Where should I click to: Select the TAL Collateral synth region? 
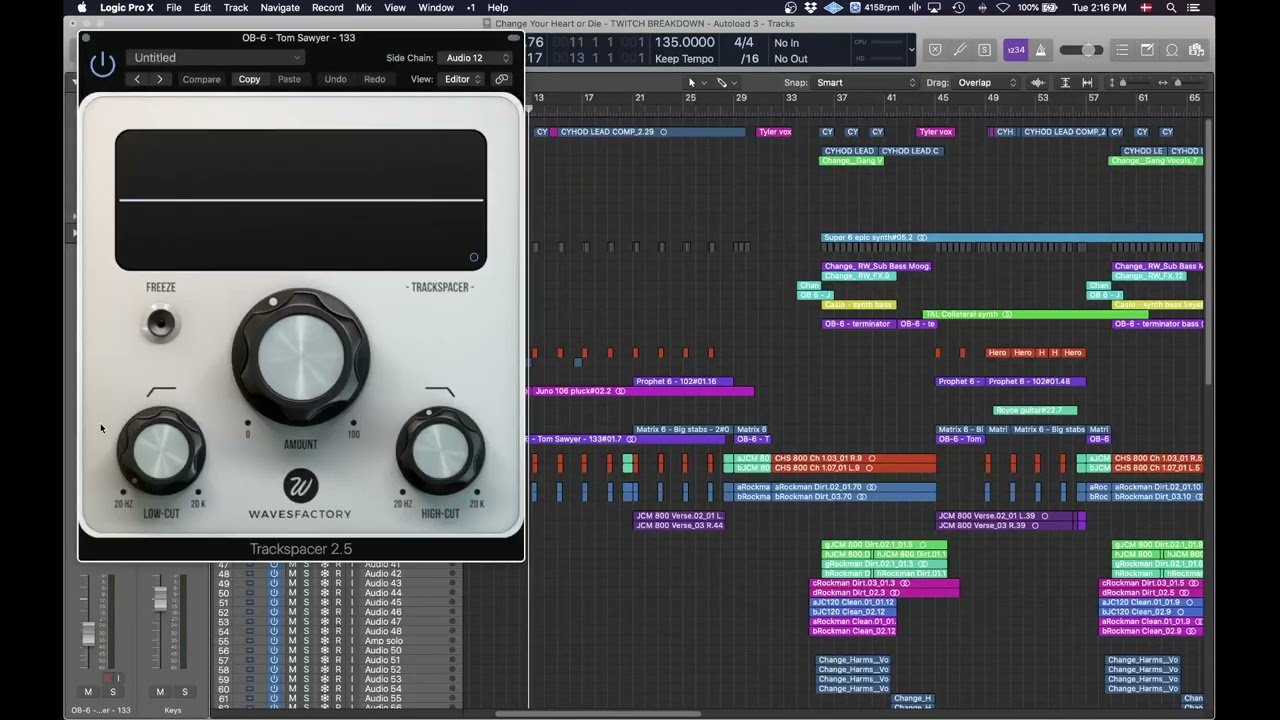pos(1035,314)
